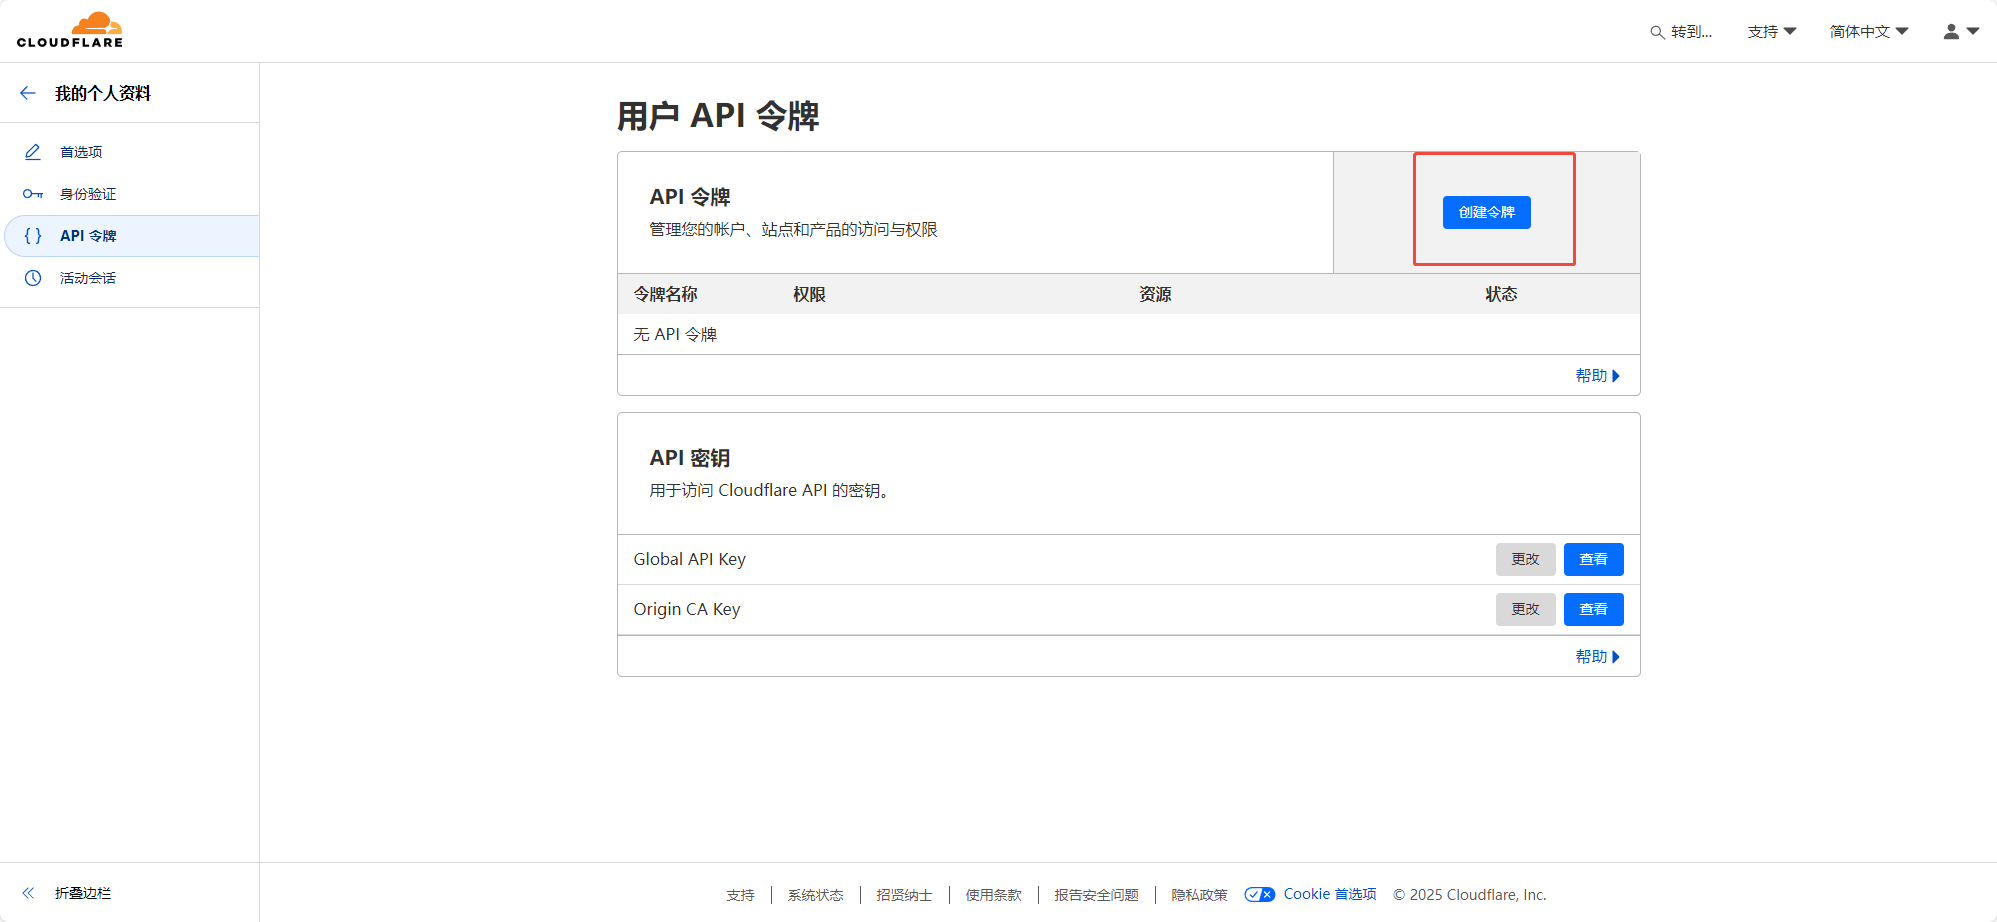Click 查看 for Origin CA Key
The height and width of the screenshot is (922, 1997).
pyautogui.click(x=1593, y=609)
